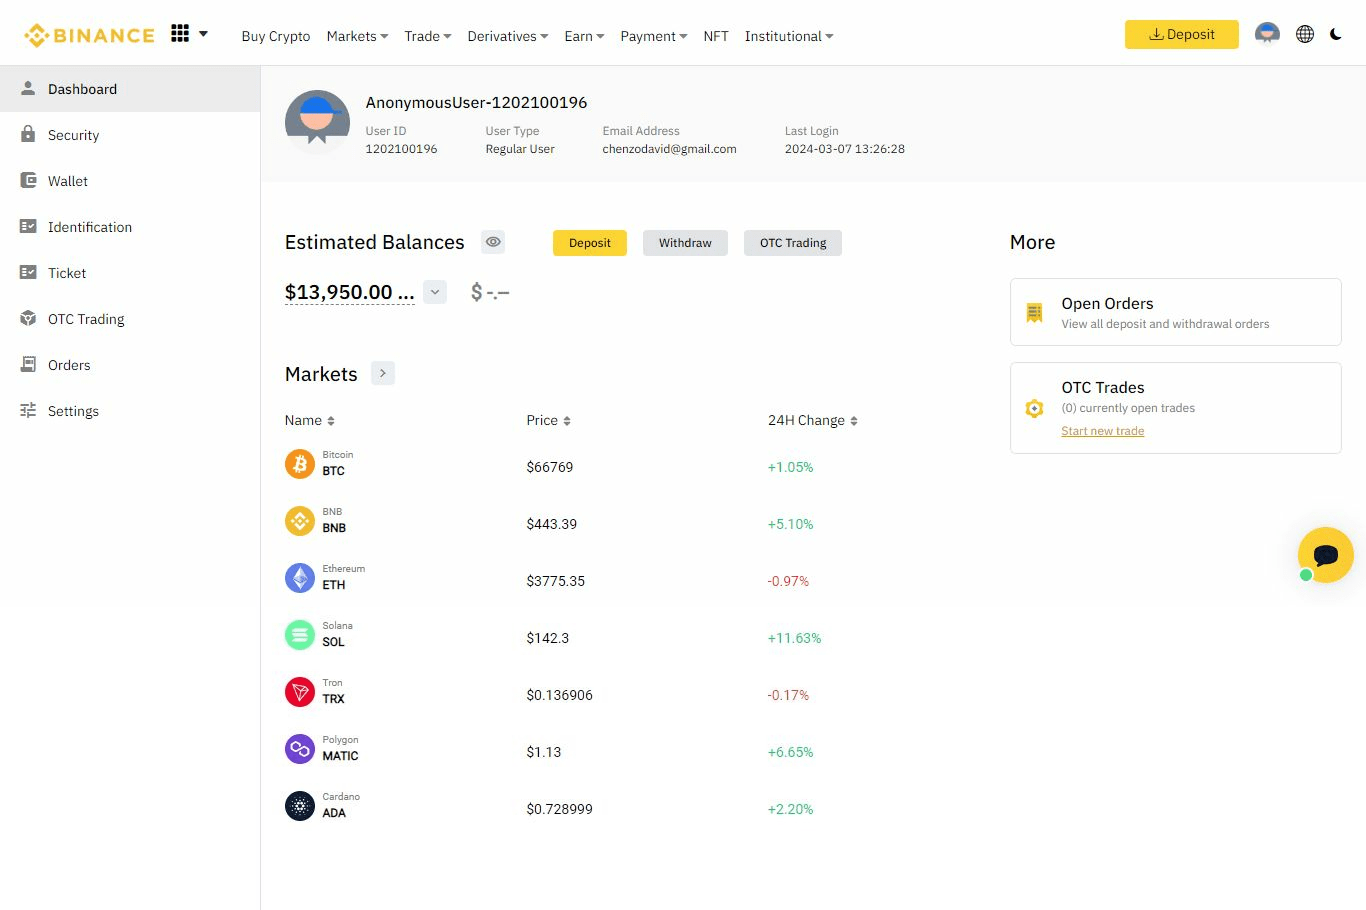Click the language globe icon
The height and width of the screenshot is (910, 1366).
tap(1305, 34)
